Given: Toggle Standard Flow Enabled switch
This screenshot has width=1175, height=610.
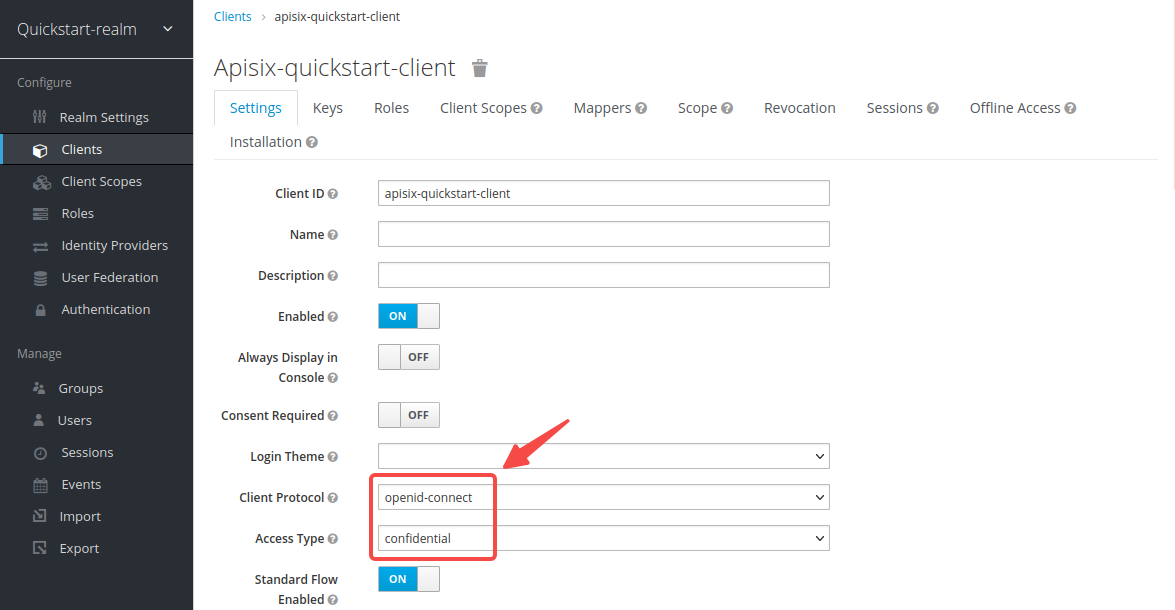Looking at the screenshot, I should point(408,579).
